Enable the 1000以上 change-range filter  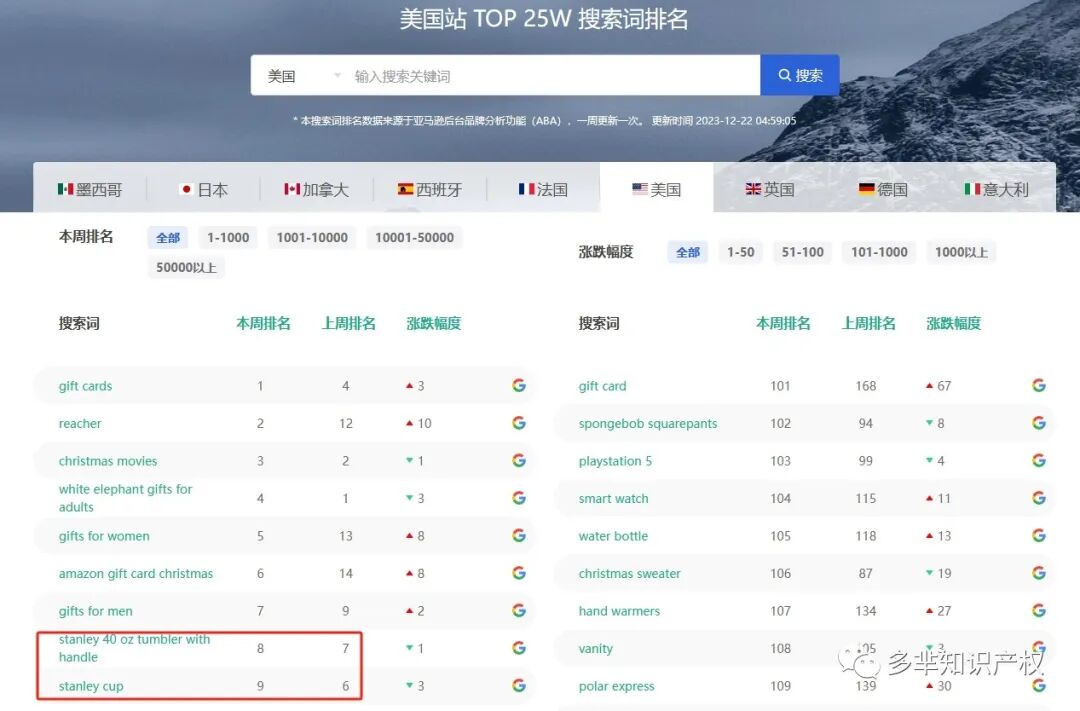(x=961, y=252)
